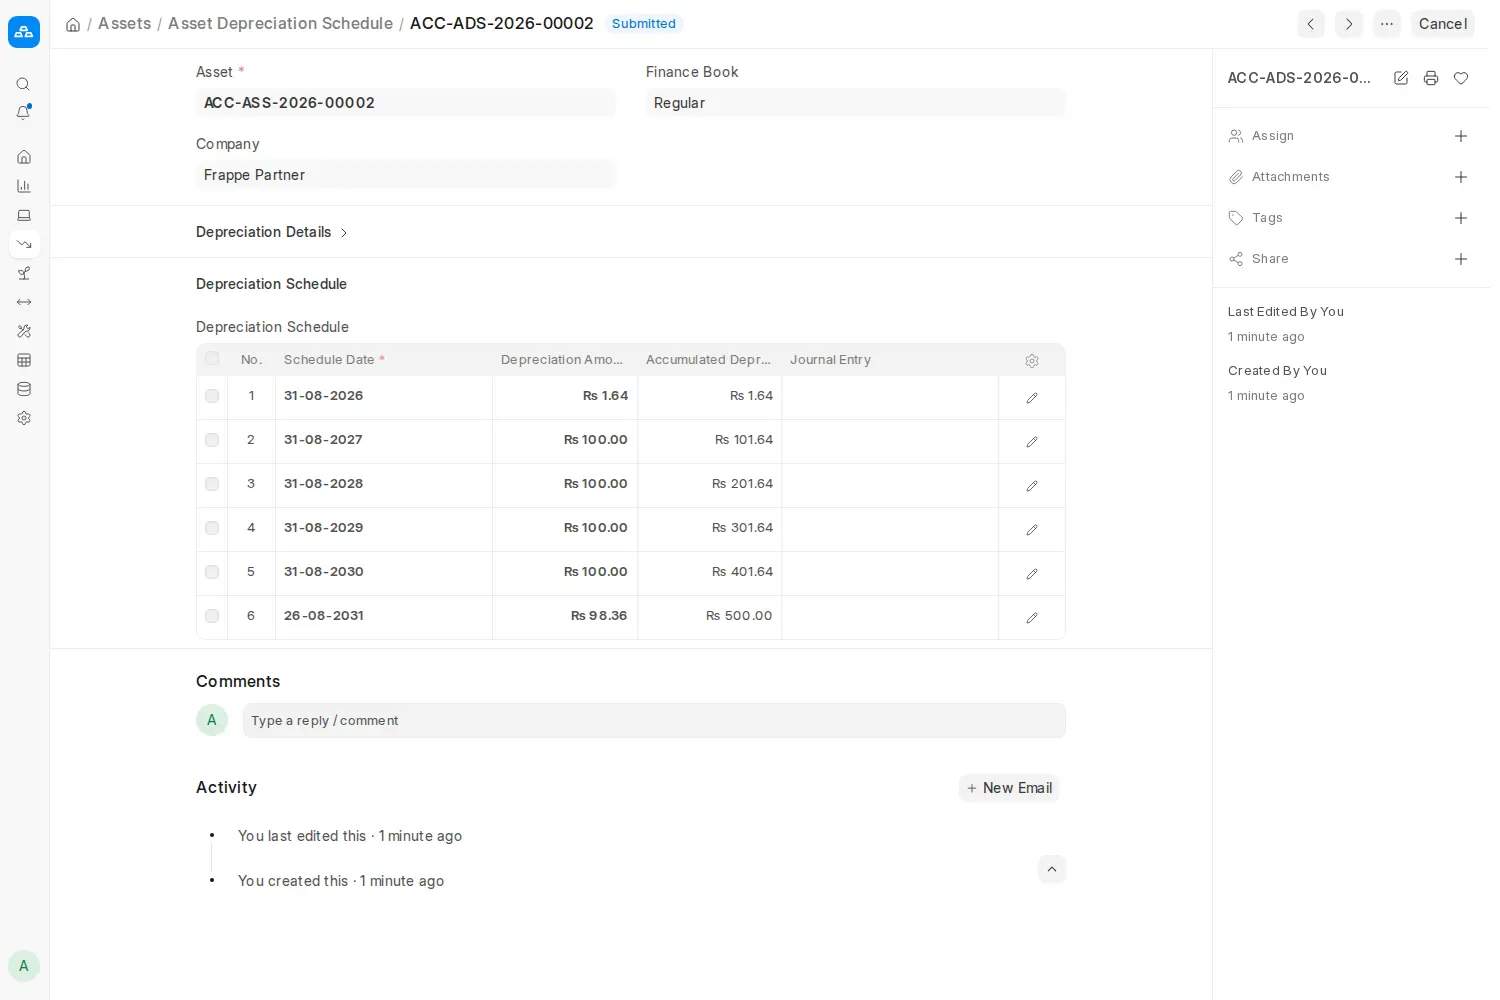Check the row 1 checkbox
Screen dimensions: 1500x1000
click(x=212, y=396)
